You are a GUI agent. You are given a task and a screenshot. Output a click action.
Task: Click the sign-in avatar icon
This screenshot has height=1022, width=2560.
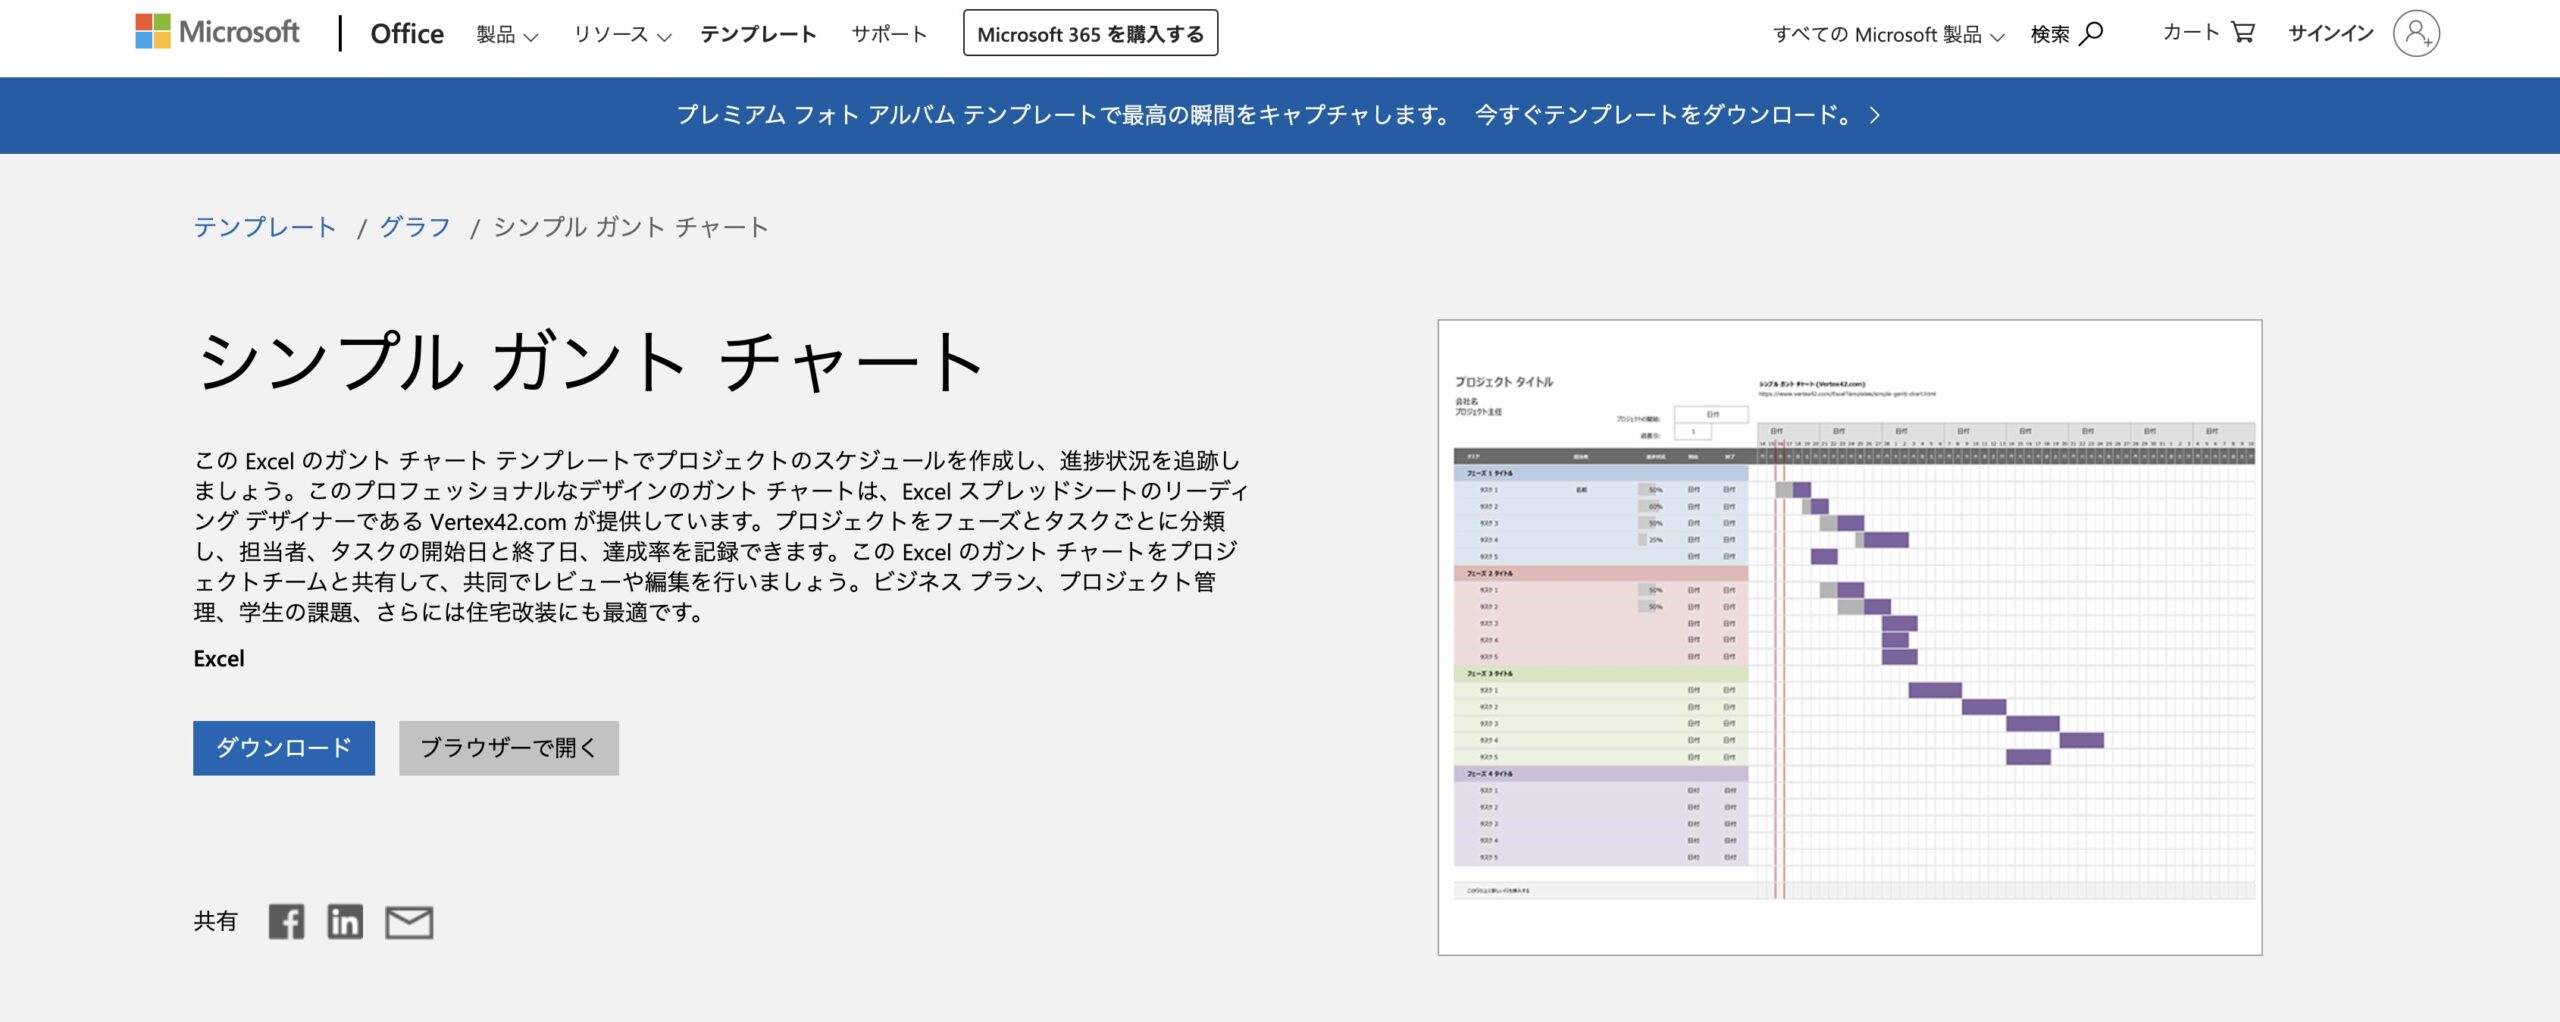coord(2416,33)
